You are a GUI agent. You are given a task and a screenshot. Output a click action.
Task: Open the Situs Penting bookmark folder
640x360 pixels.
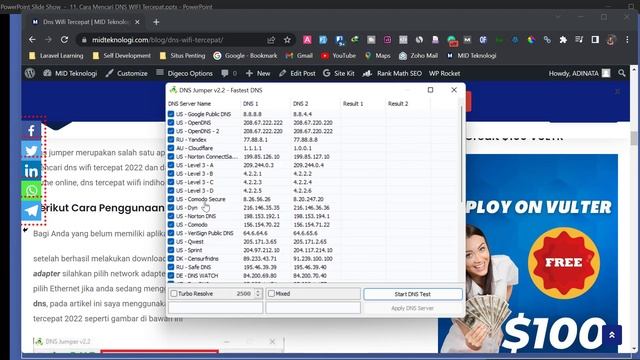pyautogui.click(x=183, y=56)
